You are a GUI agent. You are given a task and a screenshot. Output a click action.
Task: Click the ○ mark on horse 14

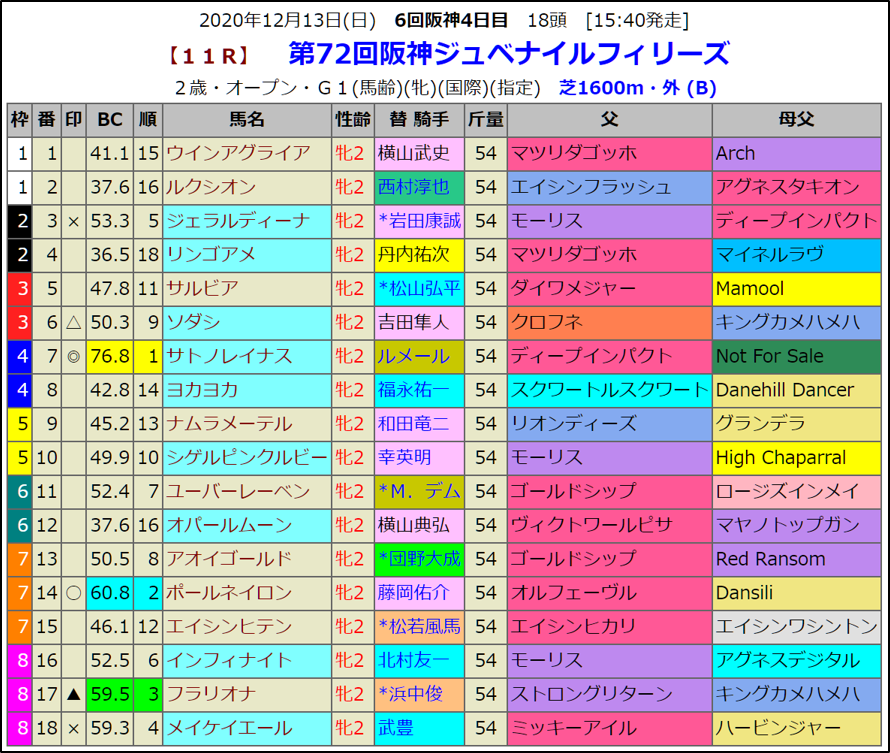[73, 593]
